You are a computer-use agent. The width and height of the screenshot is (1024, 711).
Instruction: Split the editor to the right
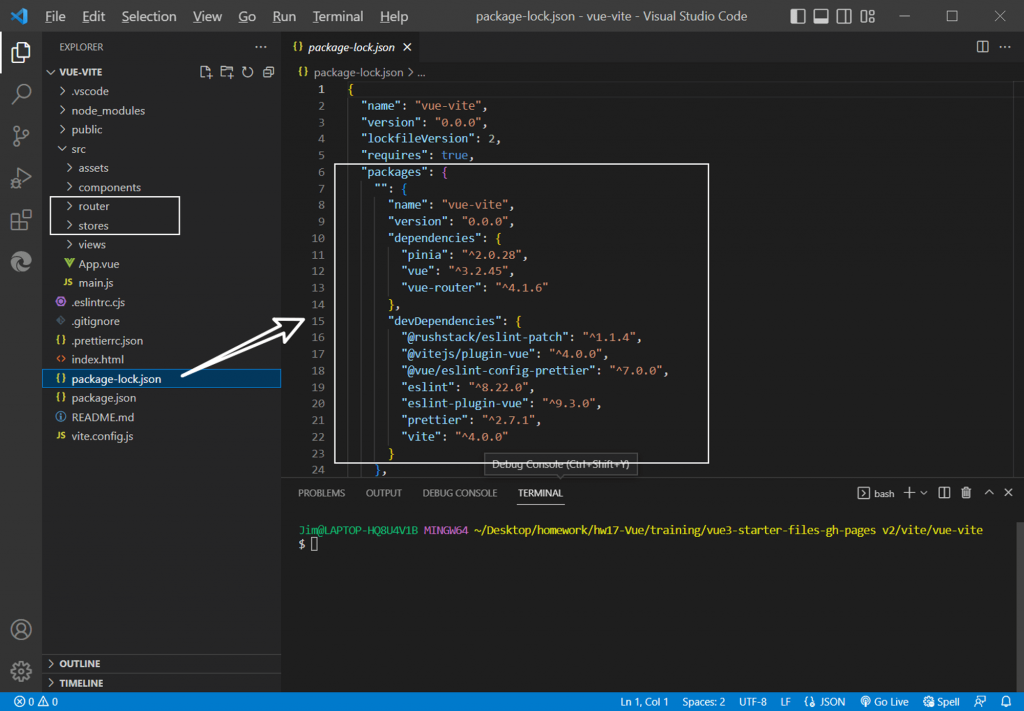pos(982,46)
